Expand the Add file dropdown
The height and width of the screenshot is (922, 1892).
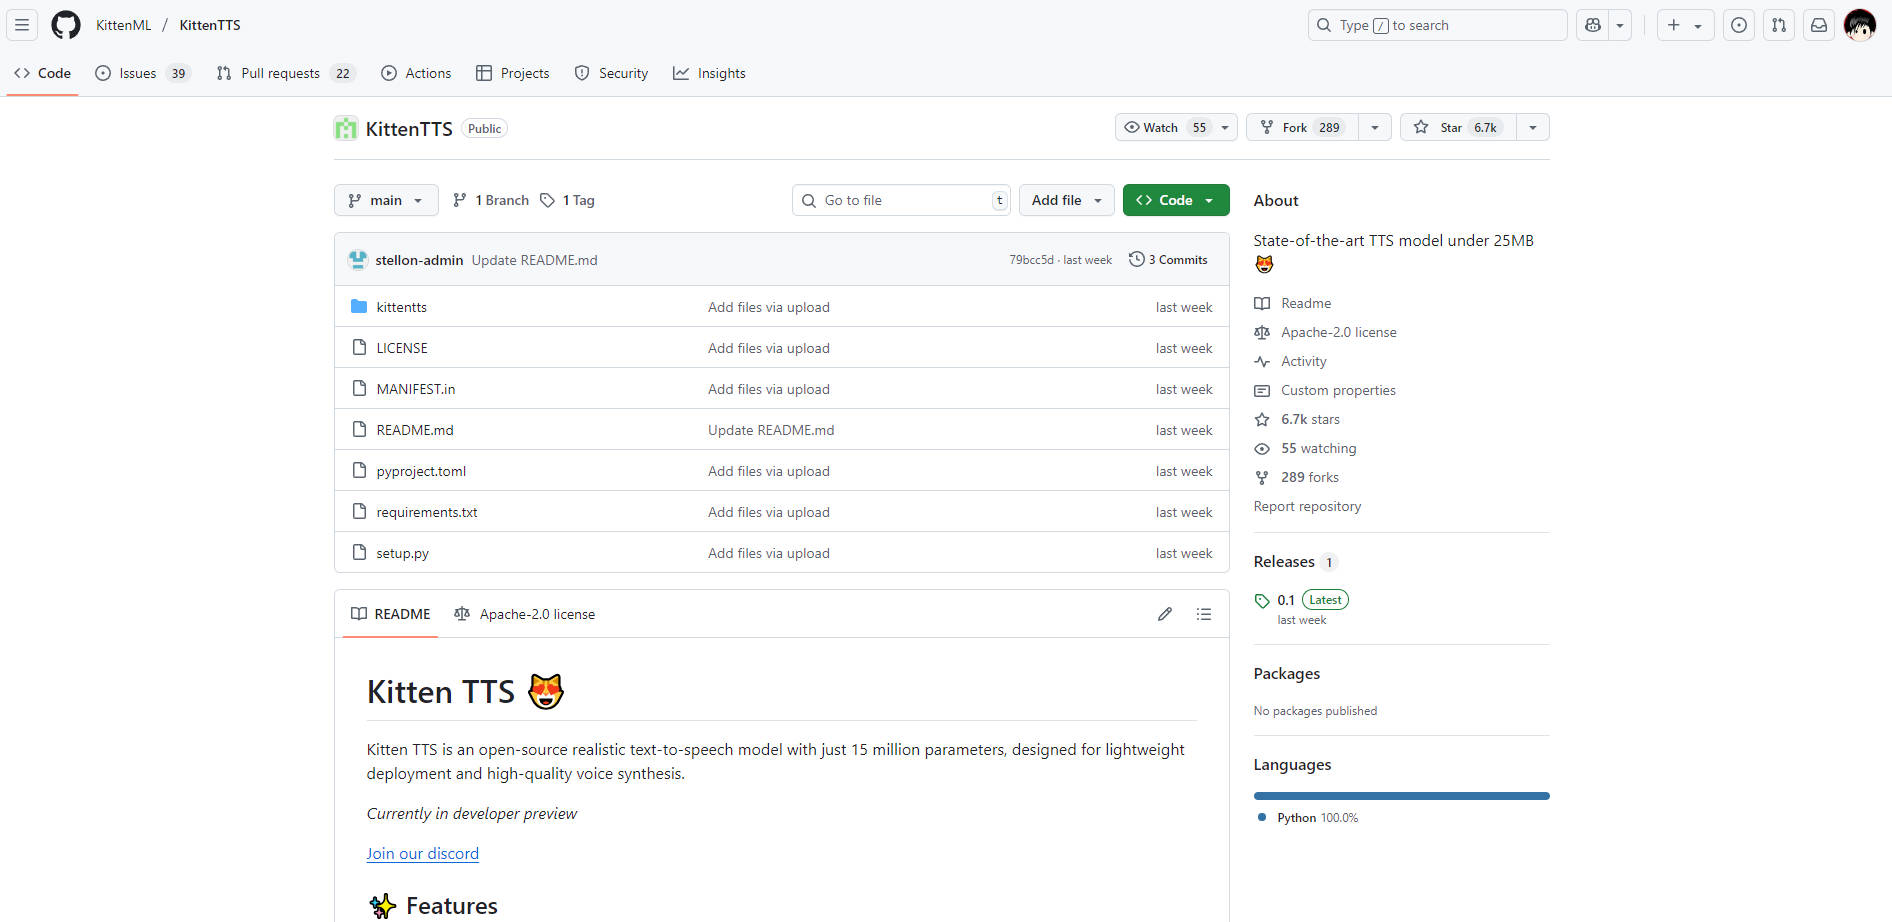click(1066, 200)
